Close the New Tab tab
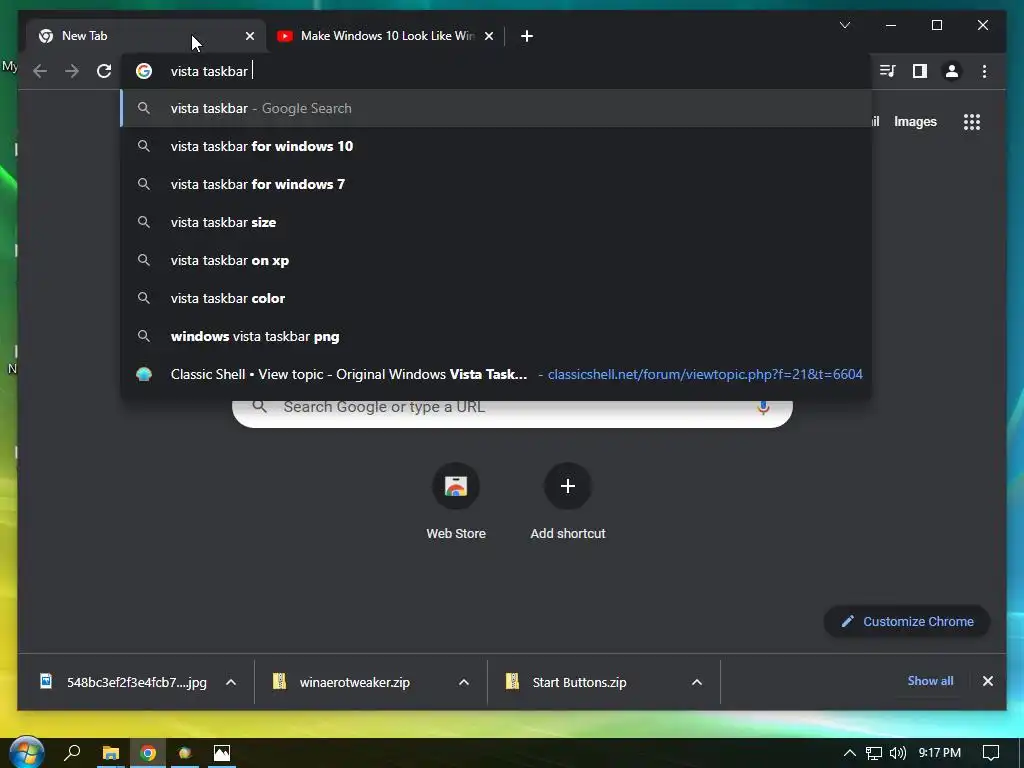This screenshot has height=768, width=1024. point(249,36)
